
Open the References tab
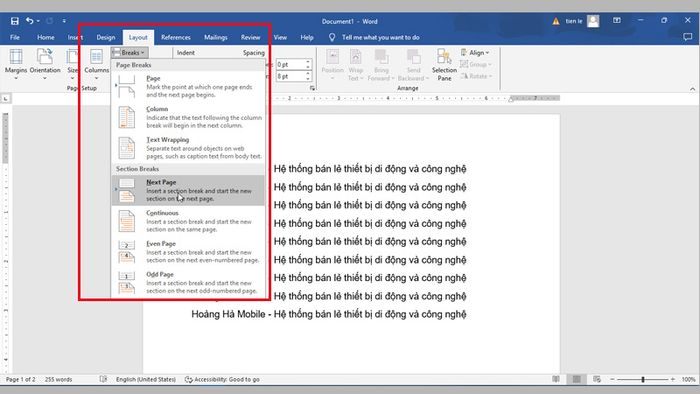coord(176,37)
